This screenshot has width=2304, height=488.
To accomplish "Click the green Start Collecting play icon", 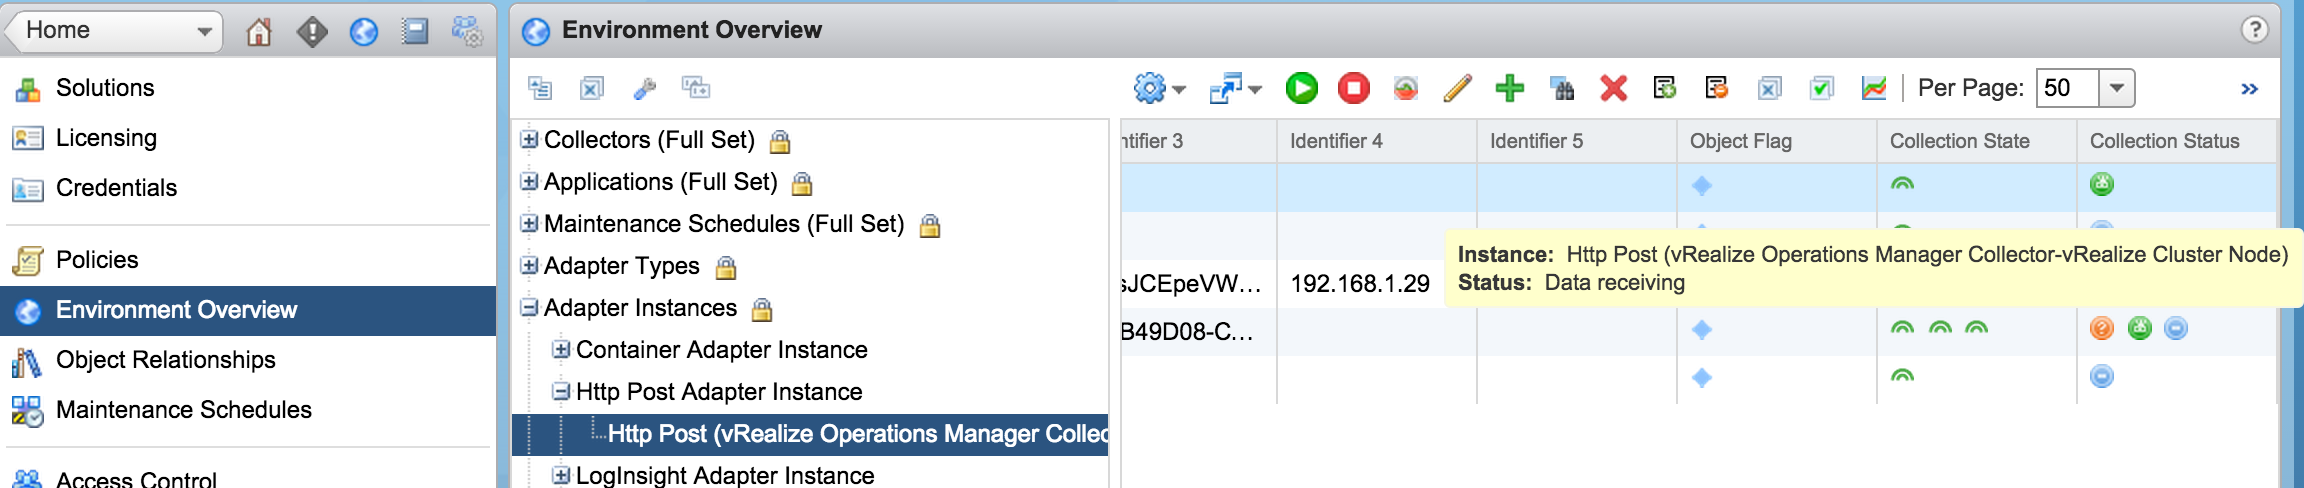I will pyautogui.click(x=1301, y=88).
